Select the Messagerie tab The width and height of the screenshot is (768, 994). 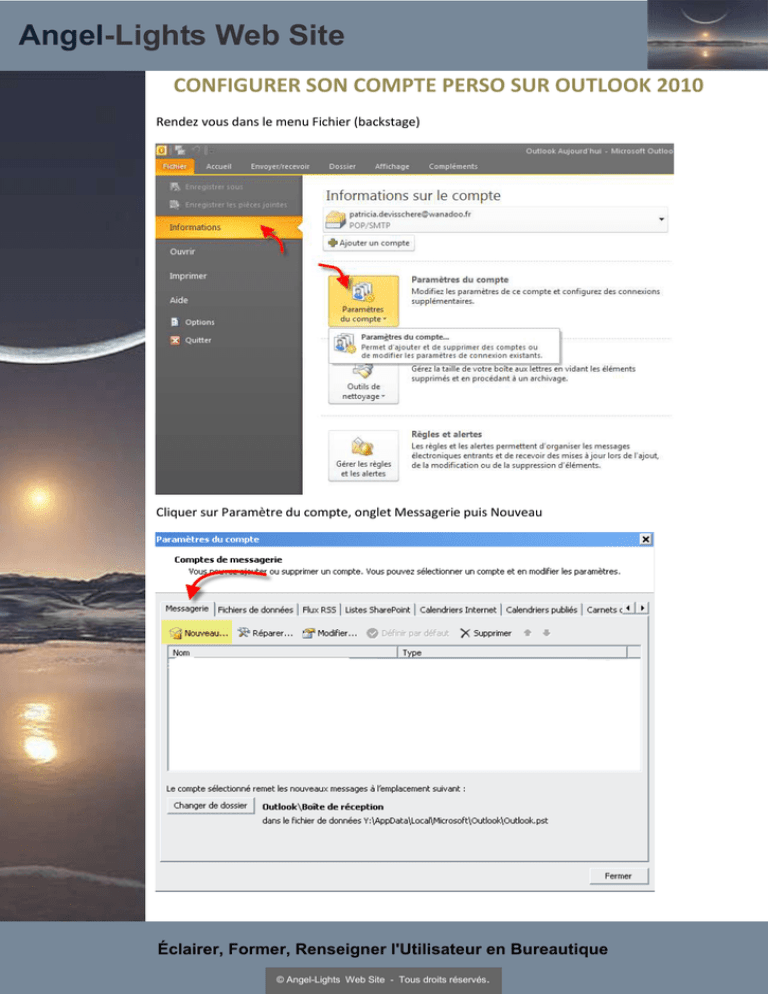(187, 609)
